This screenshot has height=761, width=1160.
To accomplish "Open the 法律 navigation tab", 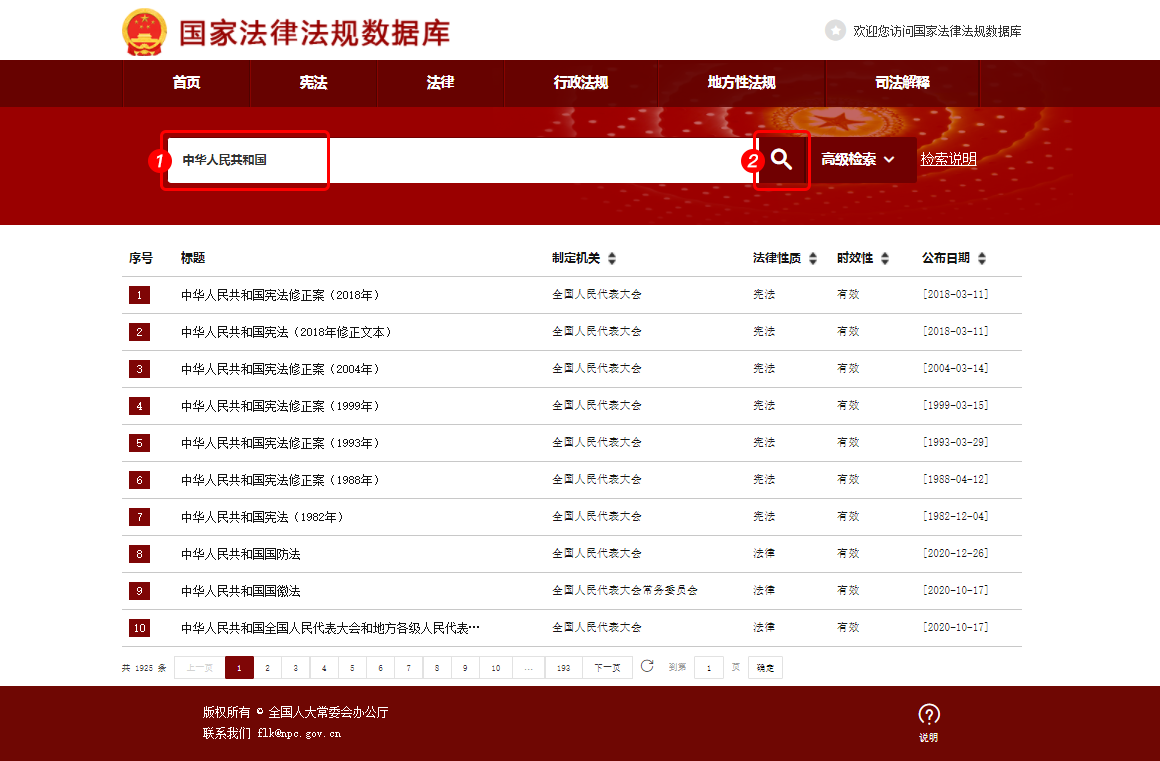I will (x=440, y=83).
